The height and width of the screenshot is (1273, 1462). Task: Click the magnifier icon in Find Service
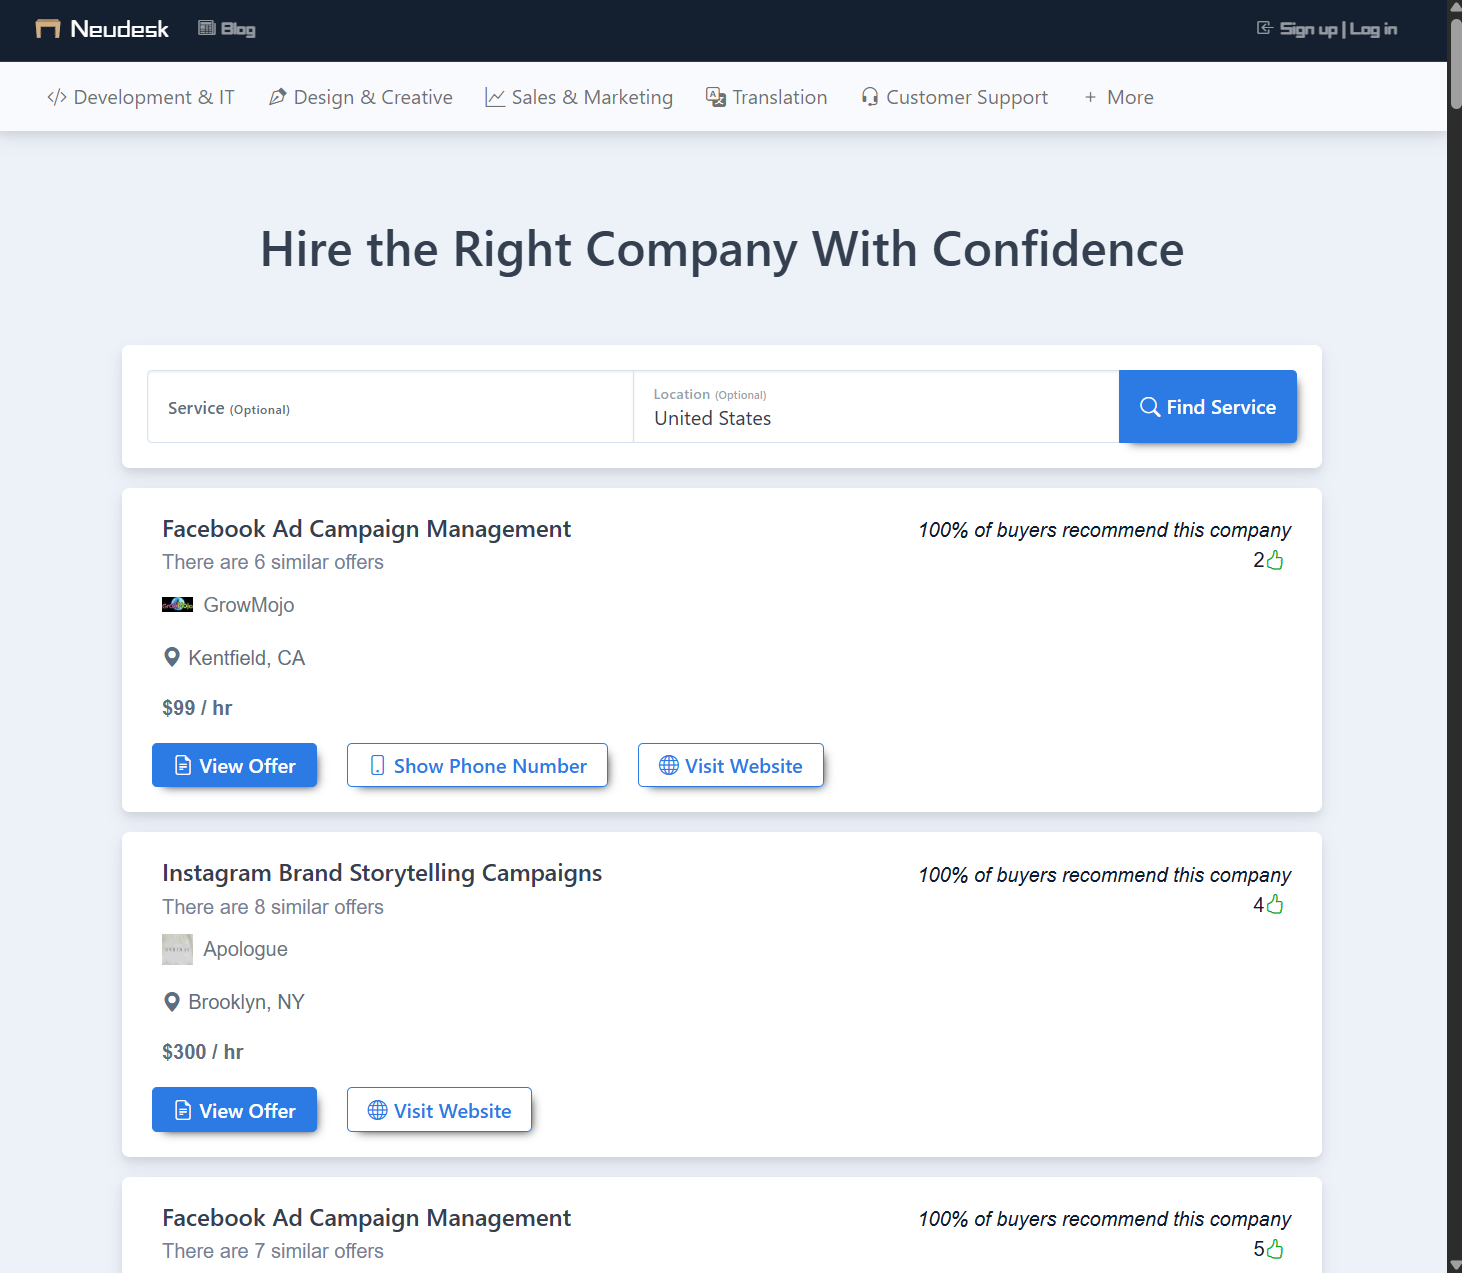click(x=1150, y=406)
